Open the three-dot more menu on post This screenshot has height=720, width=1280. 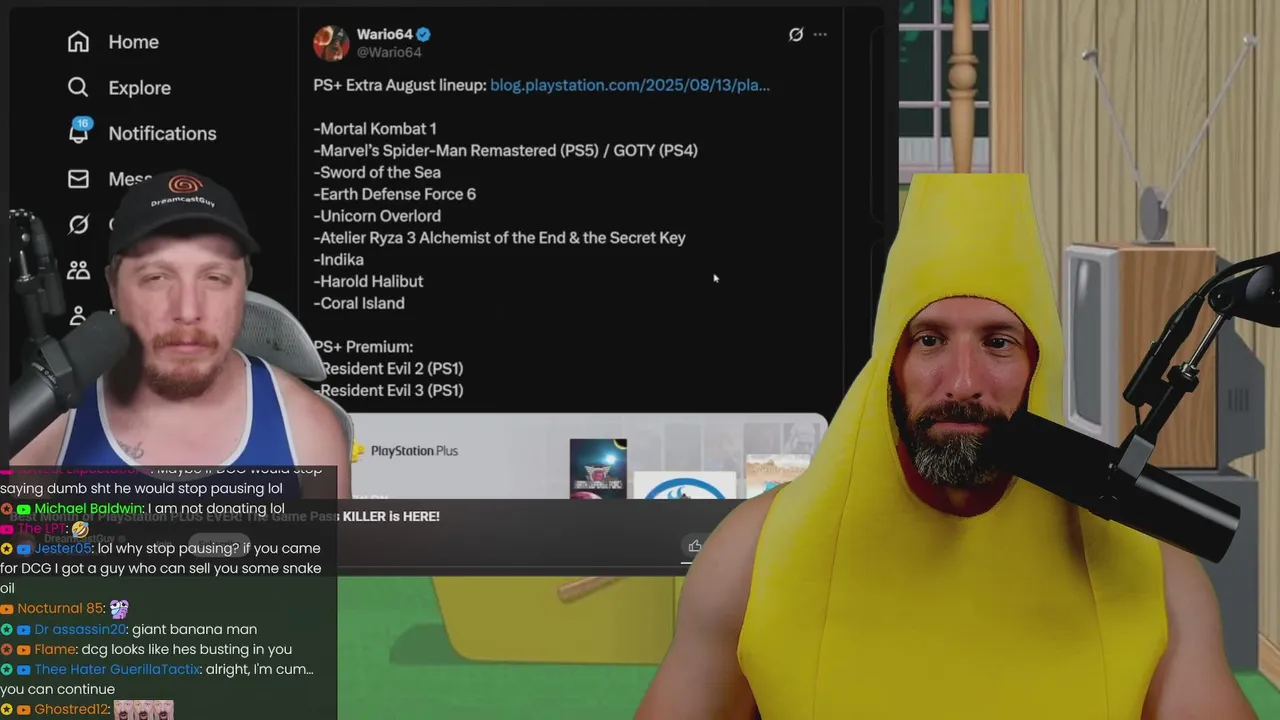[x=820, y=34]
